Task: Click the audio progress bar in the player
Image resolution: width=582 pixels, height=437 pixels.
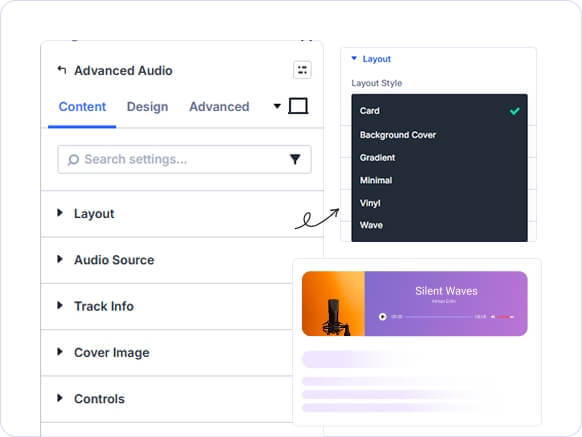Action: click(438, 317)
